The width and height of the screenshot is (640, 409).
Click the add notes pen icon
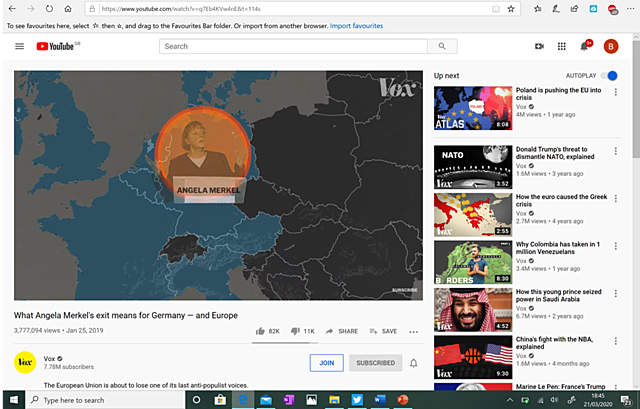point(556,9)
